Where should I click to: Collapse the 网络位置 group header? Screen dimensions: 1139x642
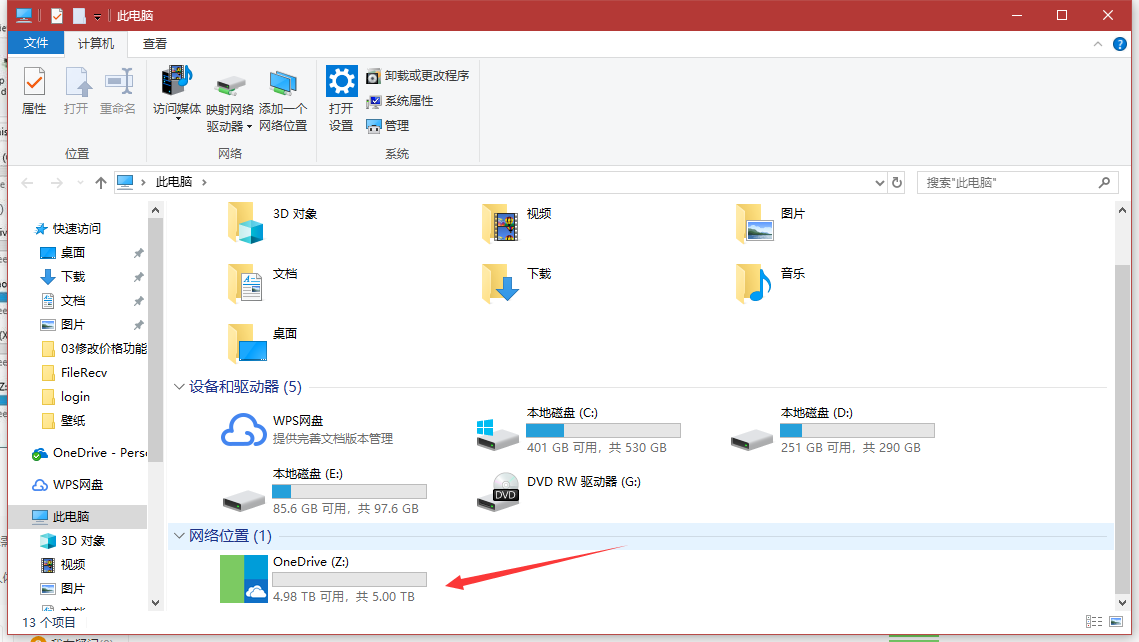click(x=180, y=536)
